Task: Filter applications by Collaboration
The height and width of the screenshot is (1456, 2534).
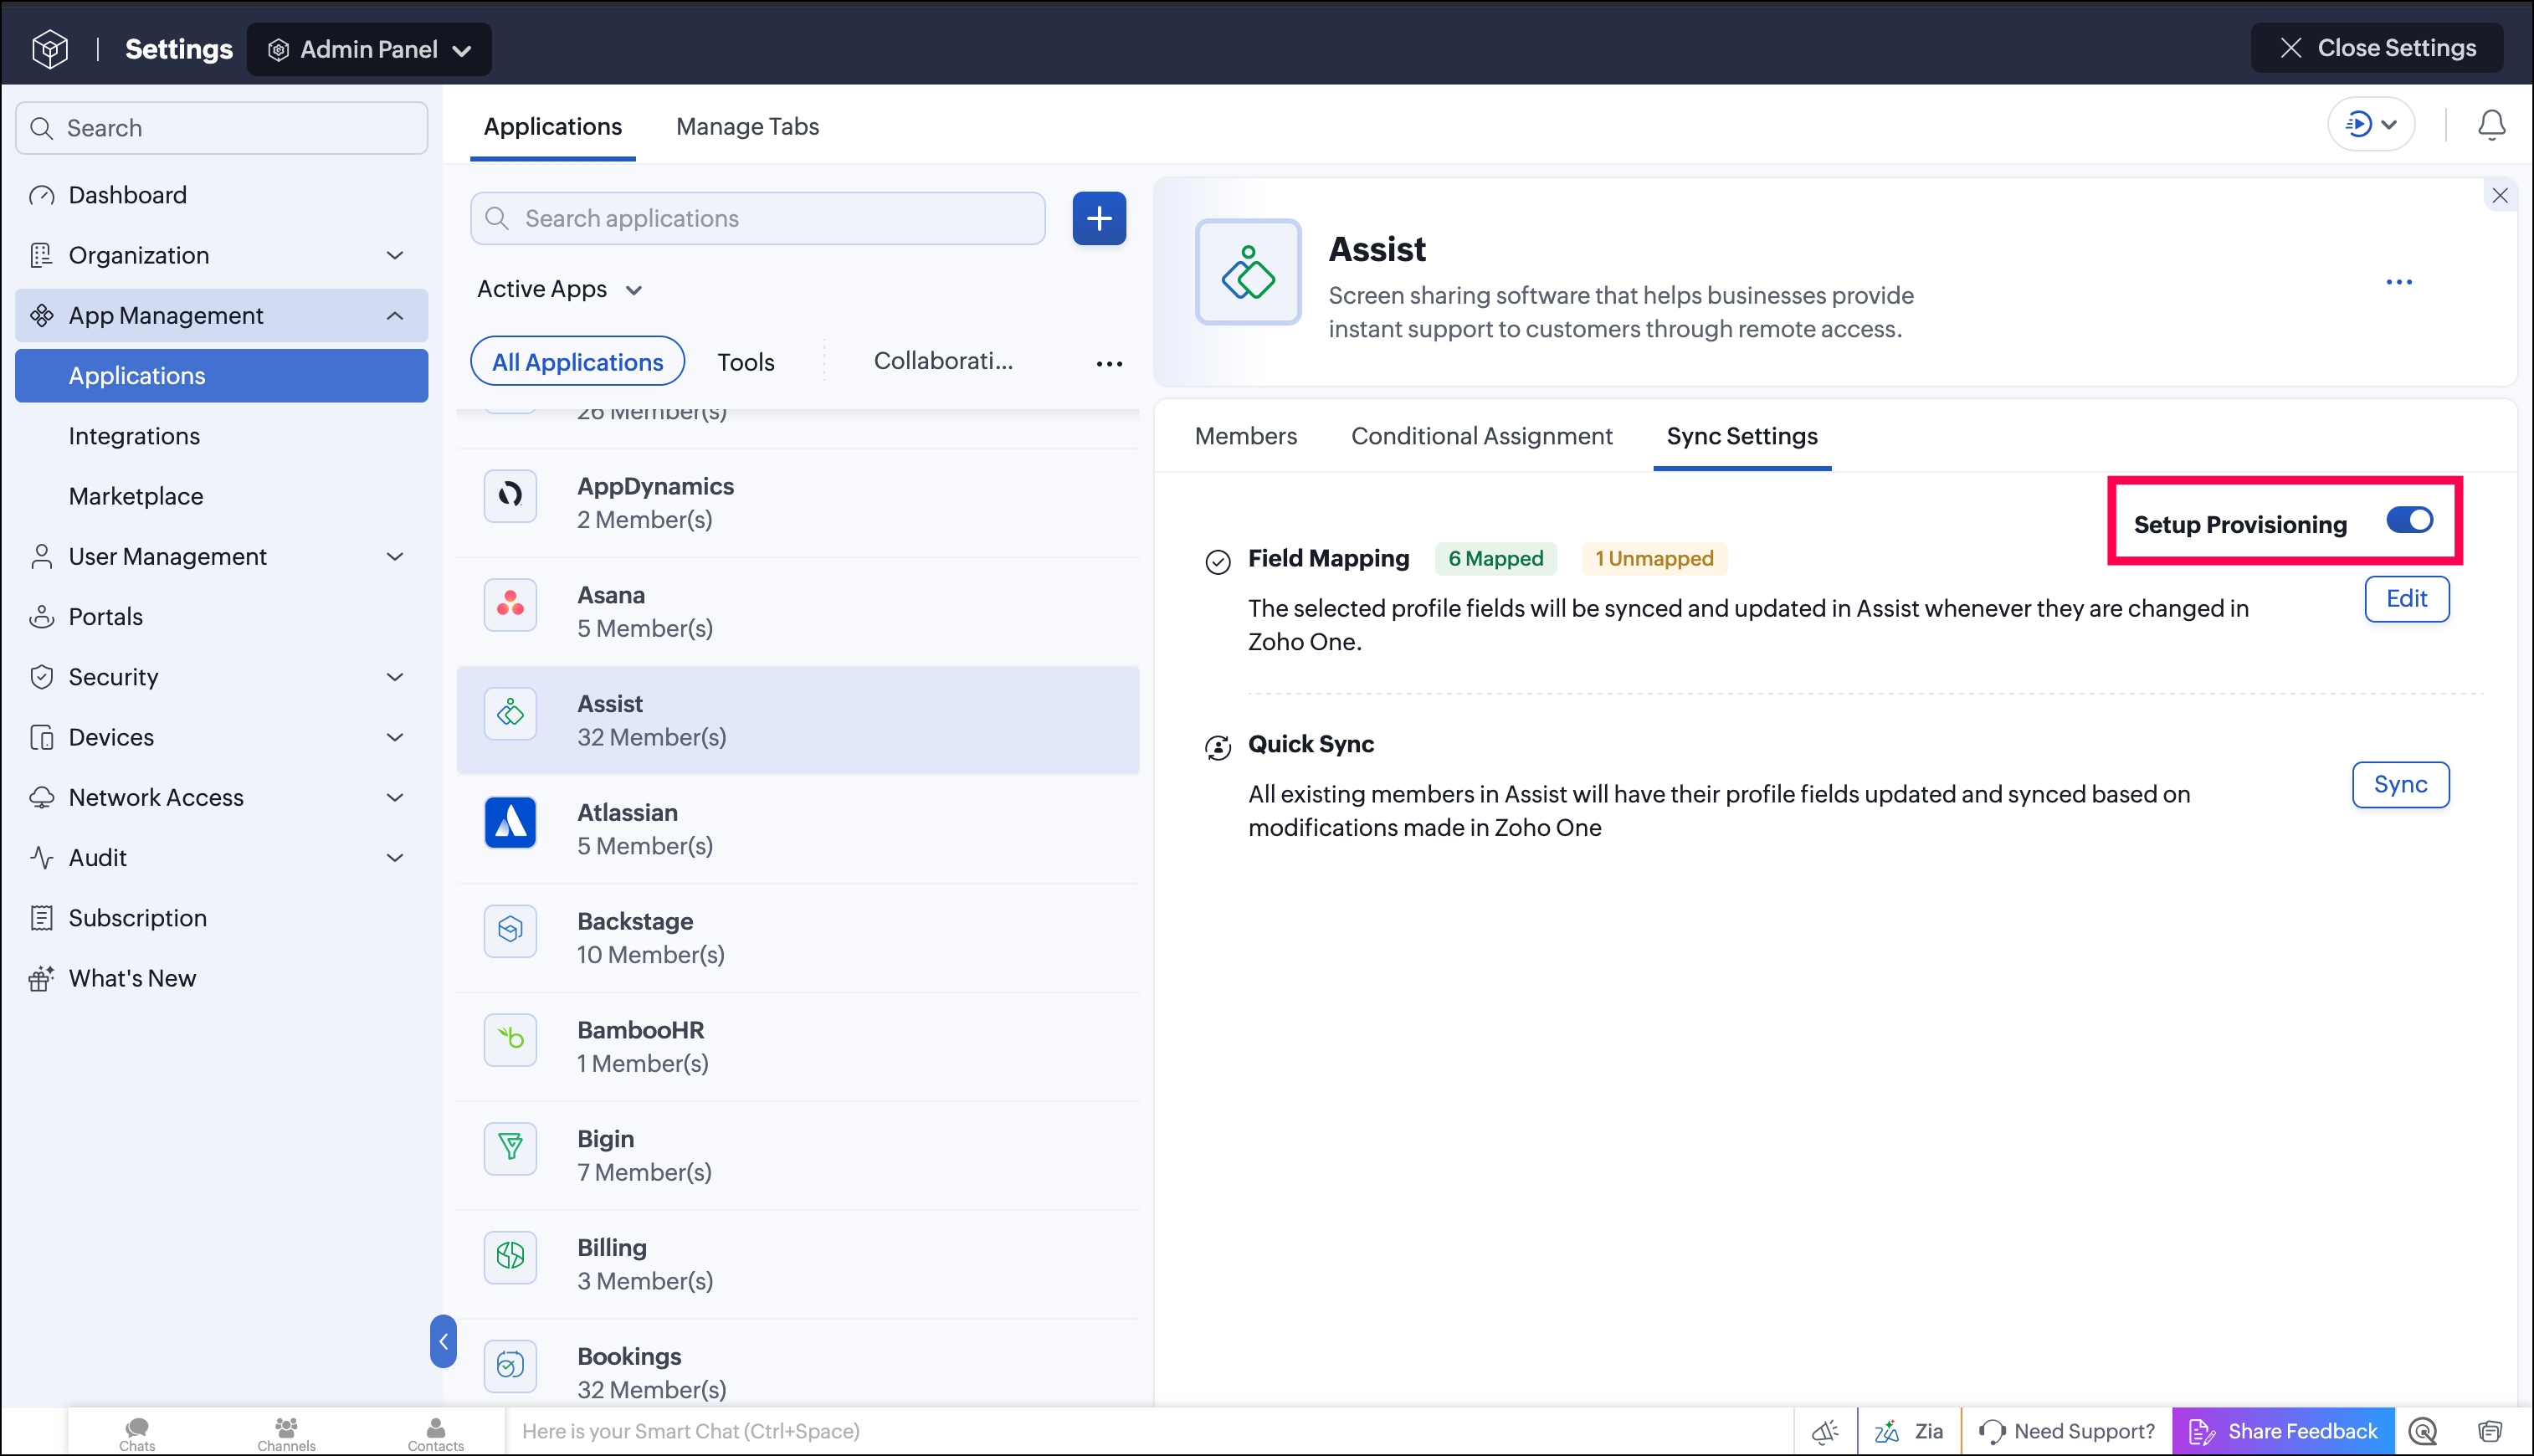Action: pos(943,361)
